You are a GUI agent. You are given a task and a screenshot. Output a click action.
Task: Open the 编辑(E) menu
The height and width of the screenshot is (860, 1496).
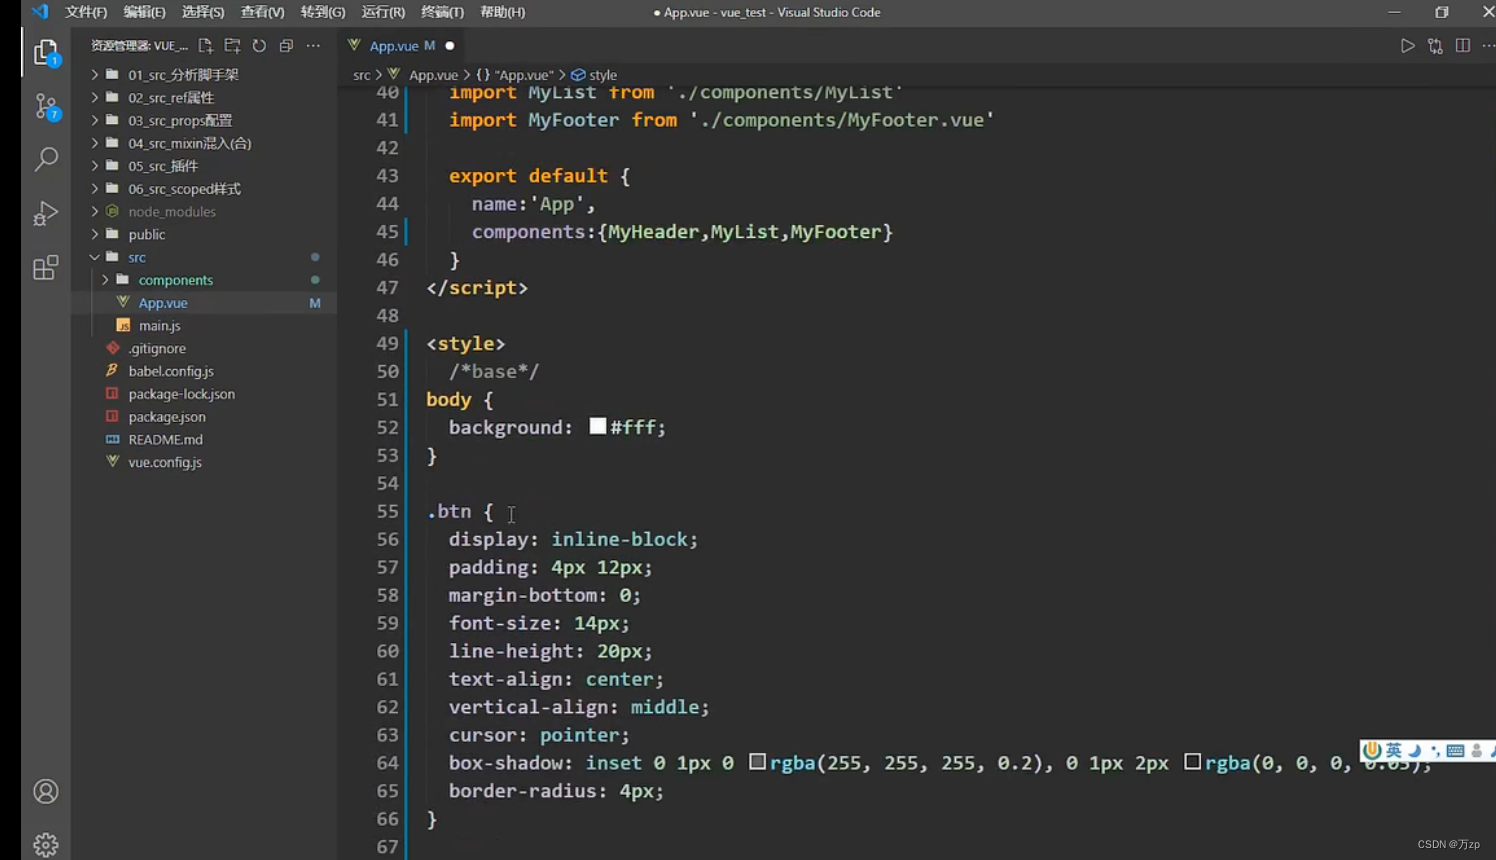coord(145,12)
